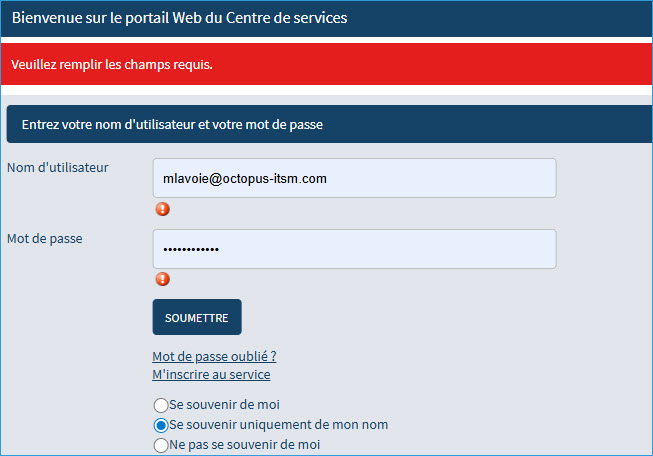Click the 'Ne pas se souvenir de moi' text
The image size is (653, 456).
coord(245,445)
